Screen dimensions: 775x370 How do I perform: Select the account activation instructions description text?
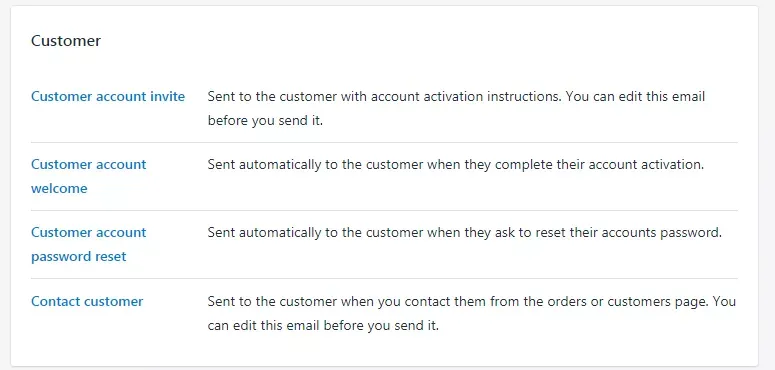coord(456,108)
